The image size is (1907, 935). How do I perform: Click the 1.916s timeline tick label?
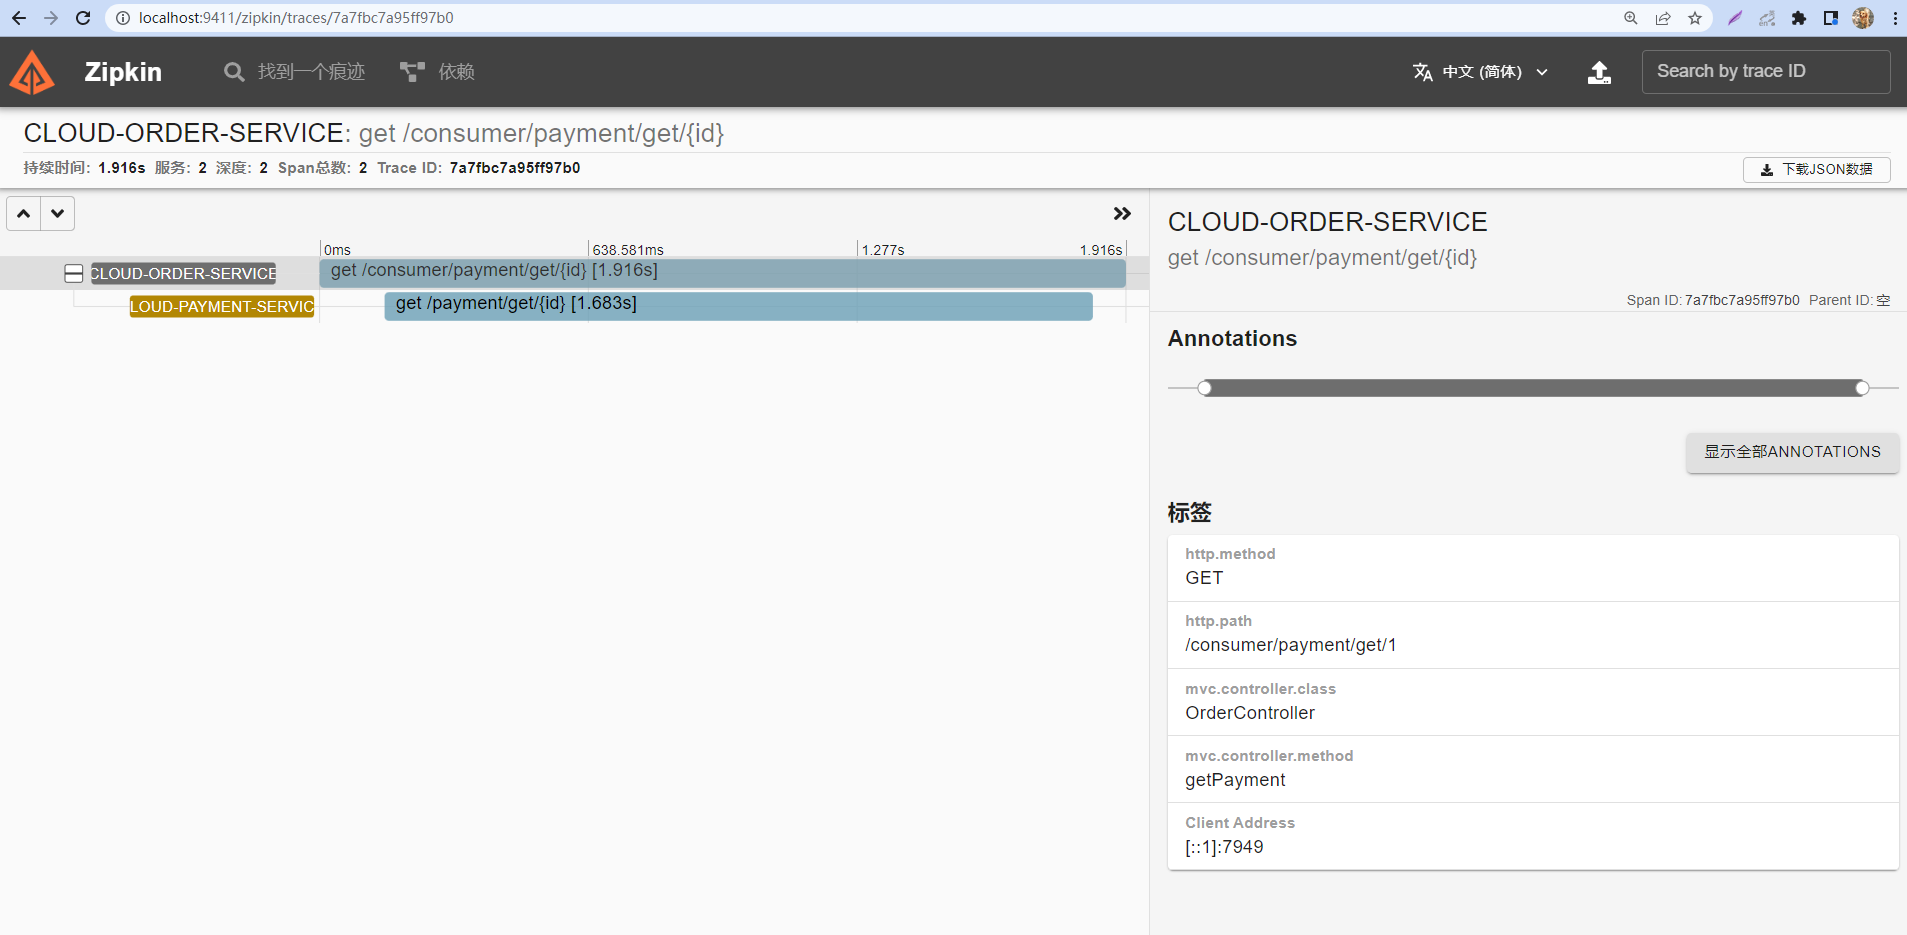tap(1101, 250)
